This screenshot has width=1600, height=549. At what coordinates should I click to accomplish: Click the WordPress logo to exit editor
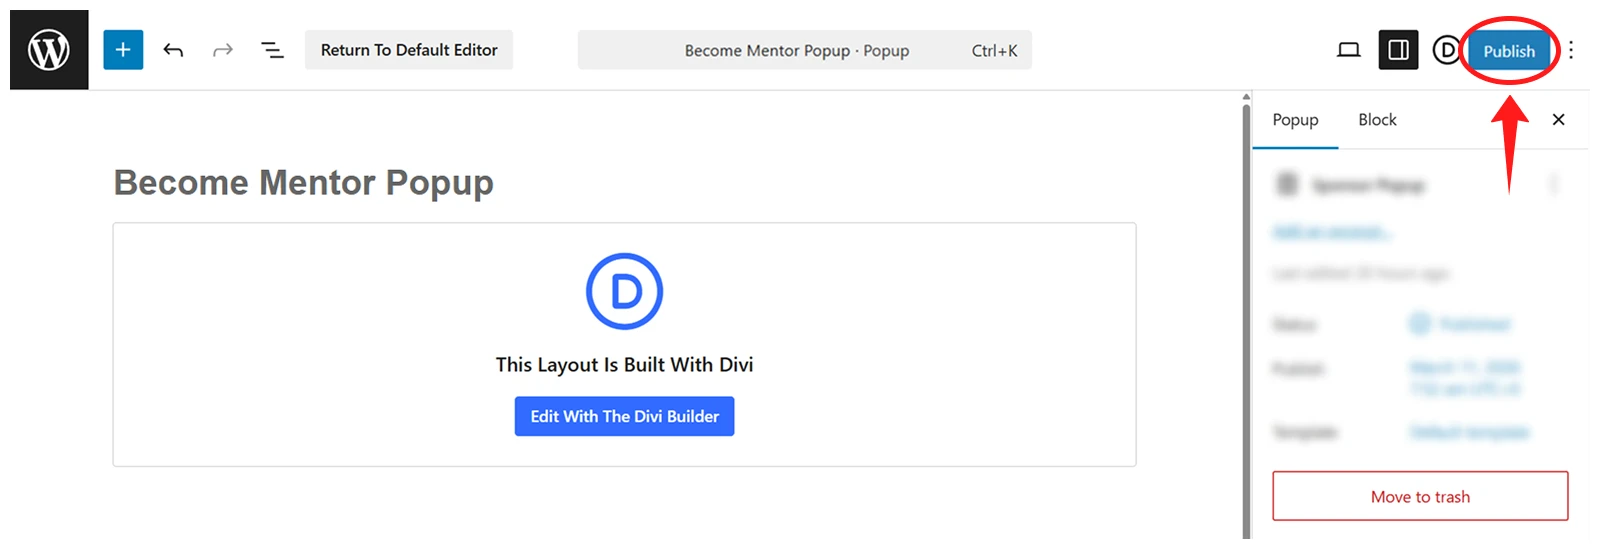49,50
